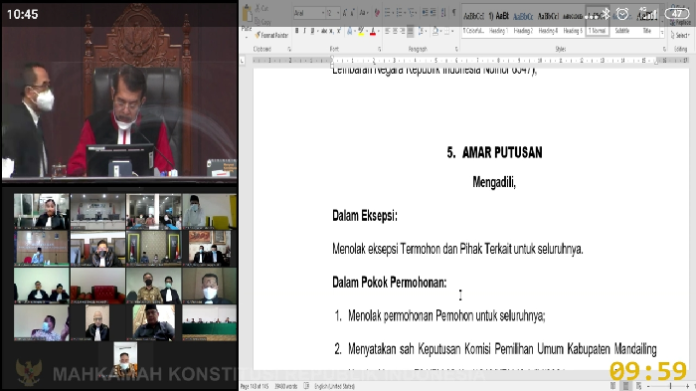Click the page number status bar entry
Viewport: 696px width, 391px height.
(255, 386)
